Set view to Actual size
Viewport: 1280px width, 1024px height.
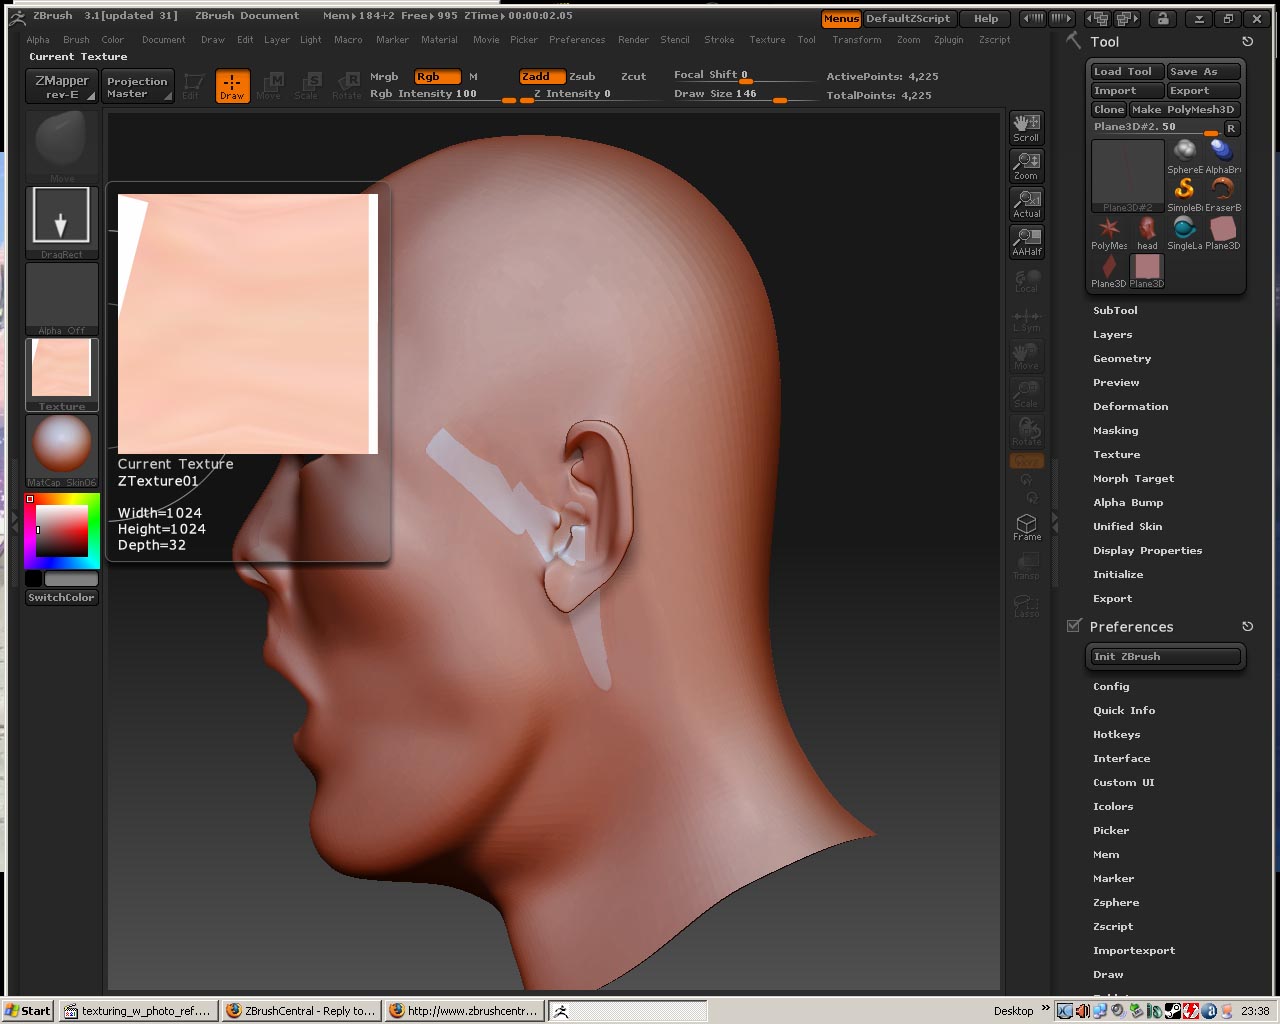(1026, 203)
